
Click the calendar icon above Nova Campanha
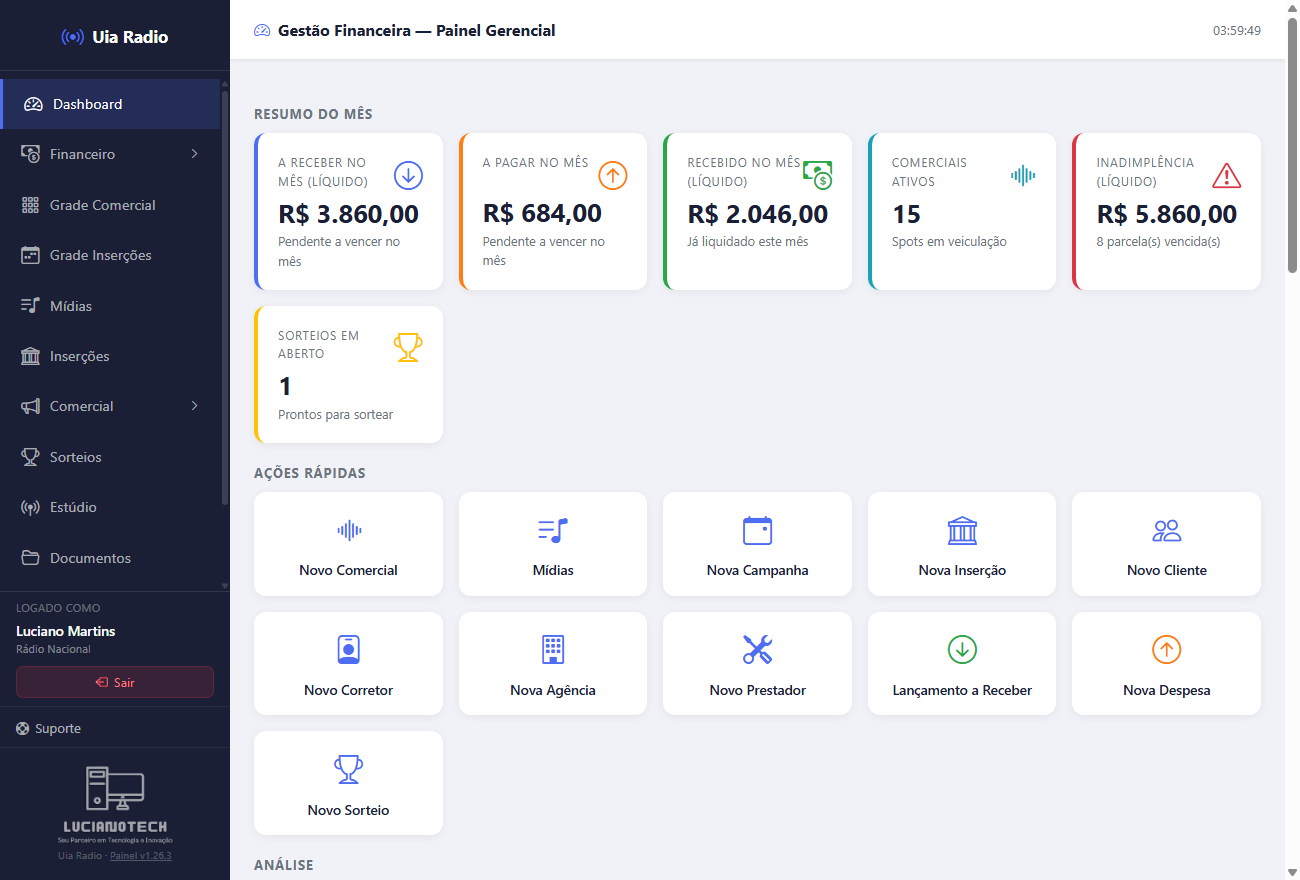758,530
